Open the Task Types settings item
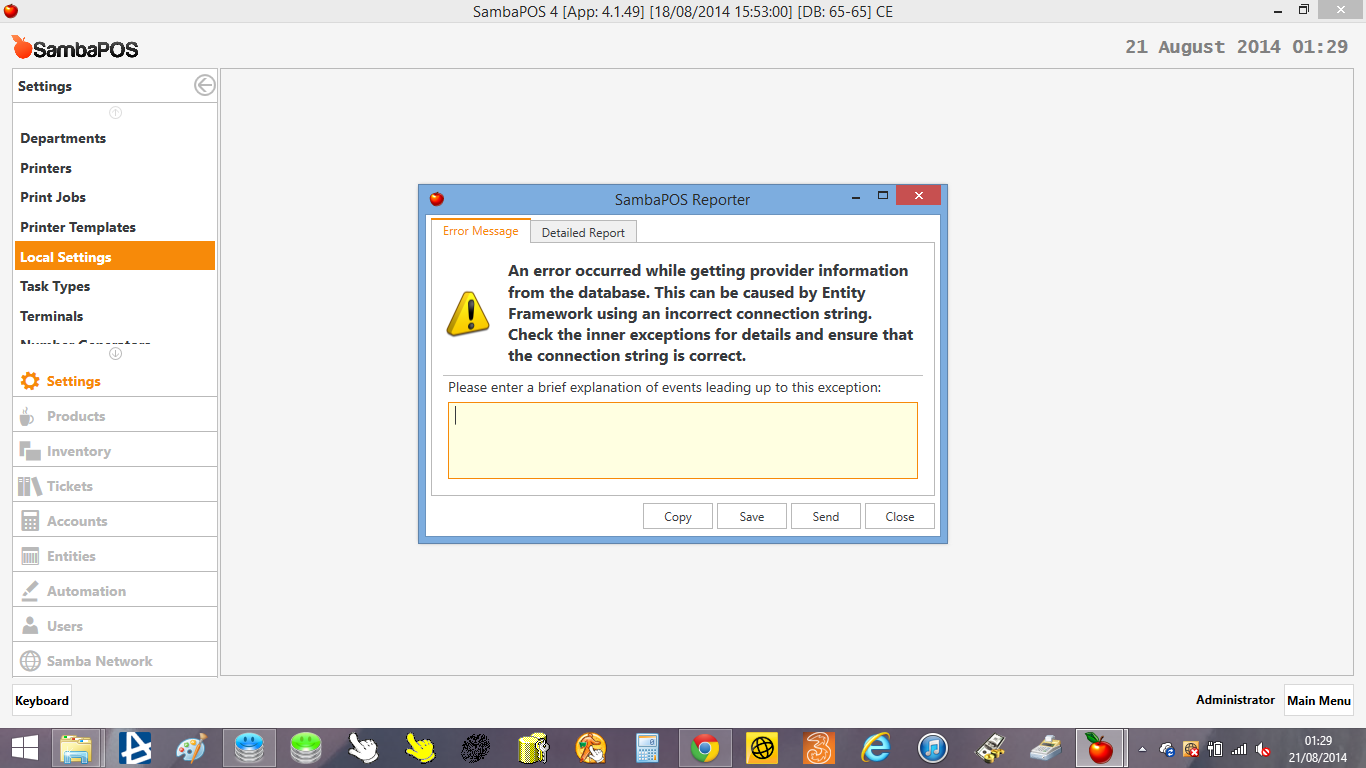This screenshot has height=768, width=1366. tap(115, 286)
